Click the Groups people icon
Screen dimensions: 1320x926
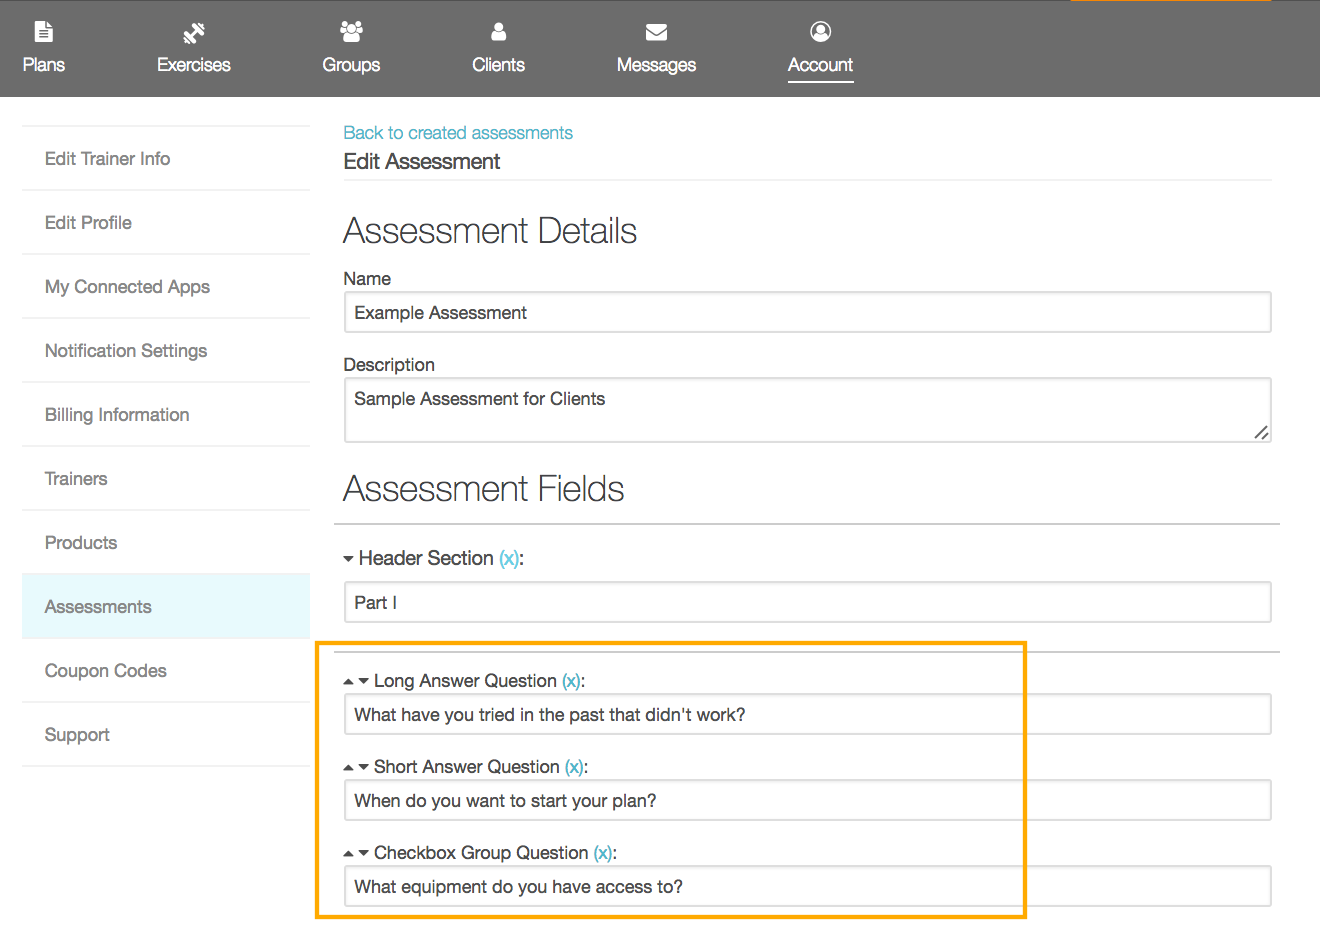tap(351, 31)
